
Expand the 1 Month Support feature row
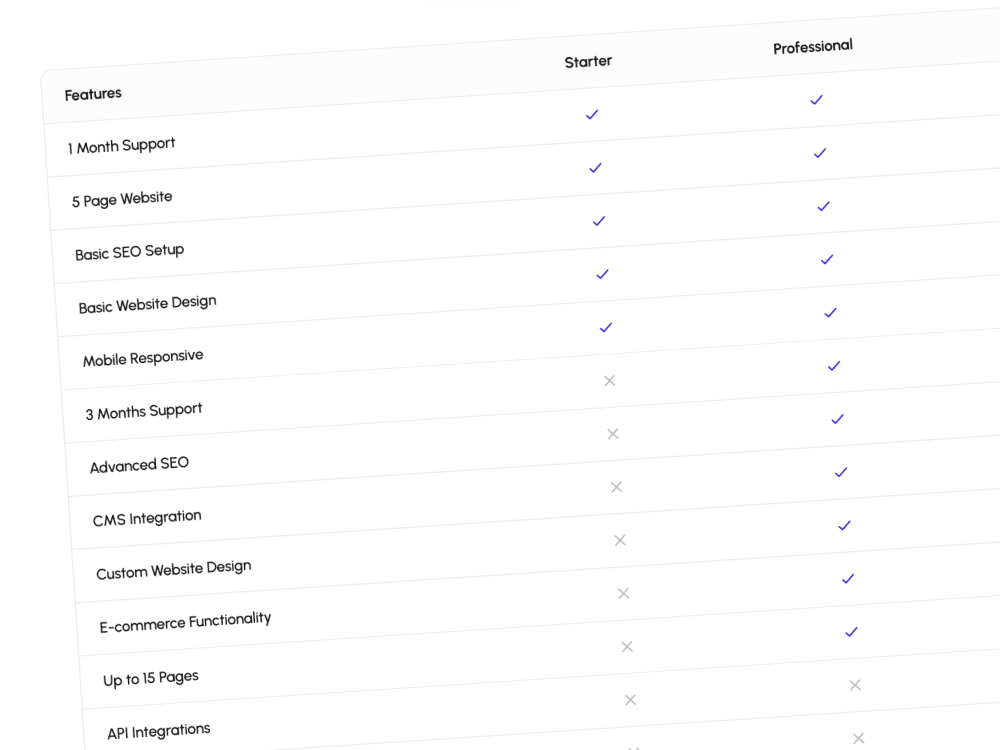tap(121, 145)
